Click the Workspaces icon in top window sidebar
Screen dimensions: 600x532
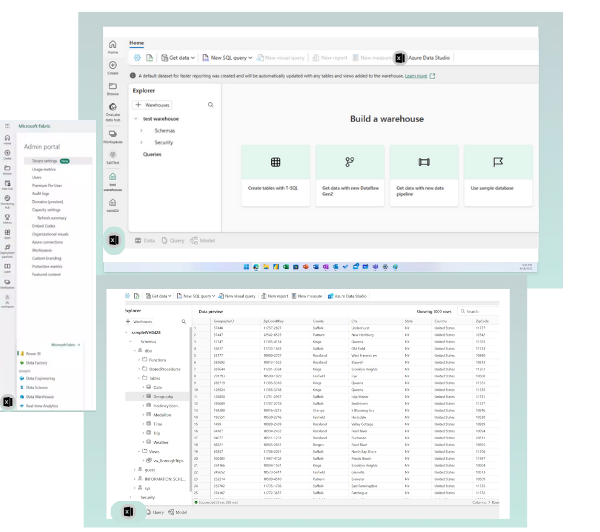[x=112, y=136]
